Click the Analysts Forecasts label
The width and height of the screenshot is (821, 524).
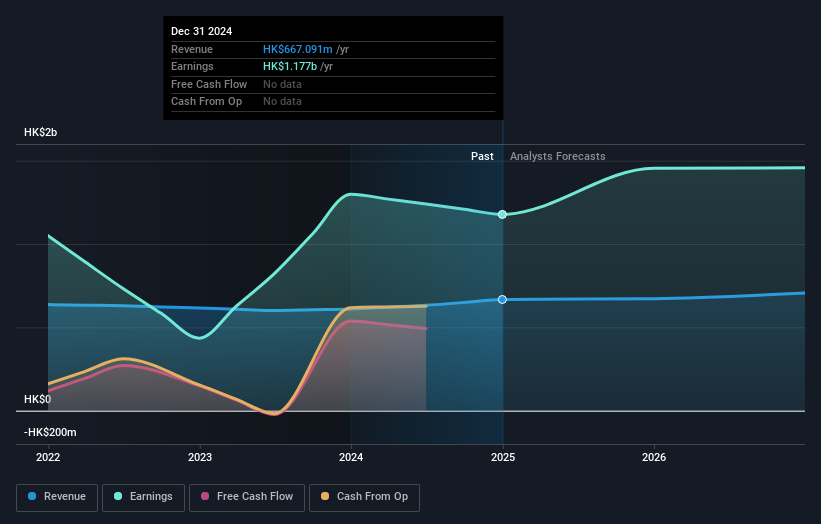point(558,156)
